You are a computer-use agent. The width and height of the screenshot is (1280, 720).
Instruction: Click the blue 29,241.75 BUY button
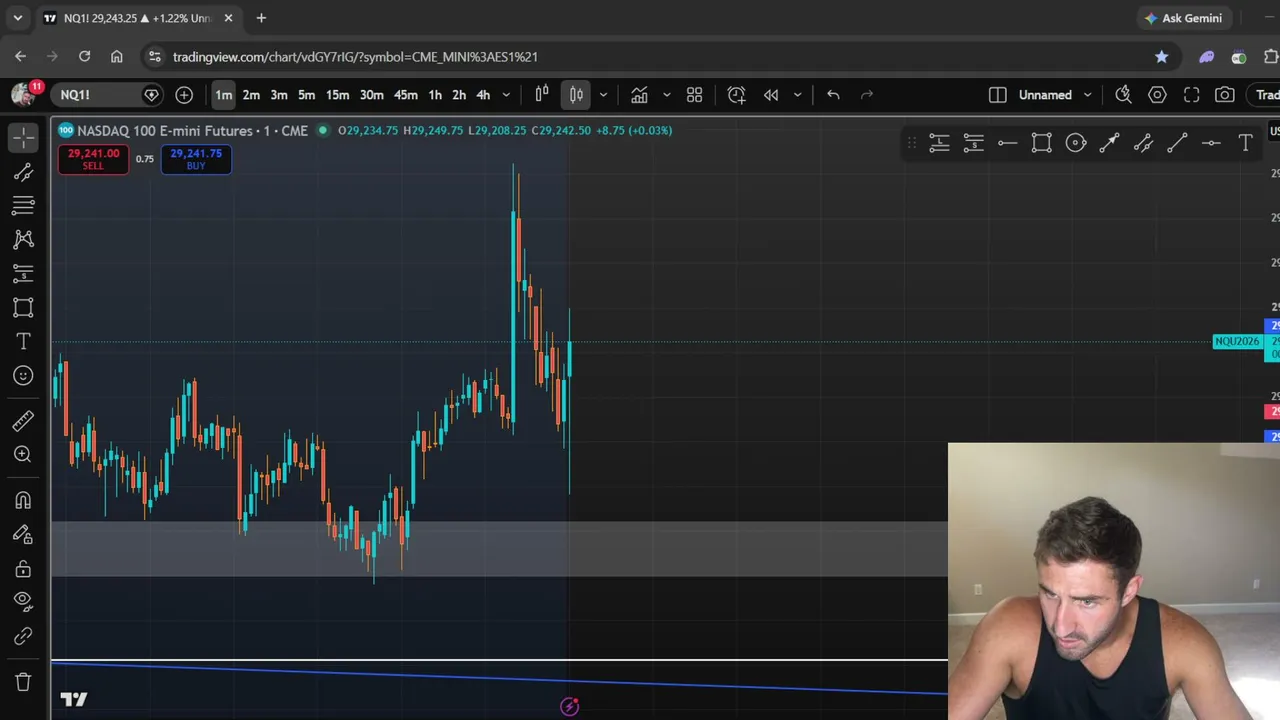pos(196,159)
